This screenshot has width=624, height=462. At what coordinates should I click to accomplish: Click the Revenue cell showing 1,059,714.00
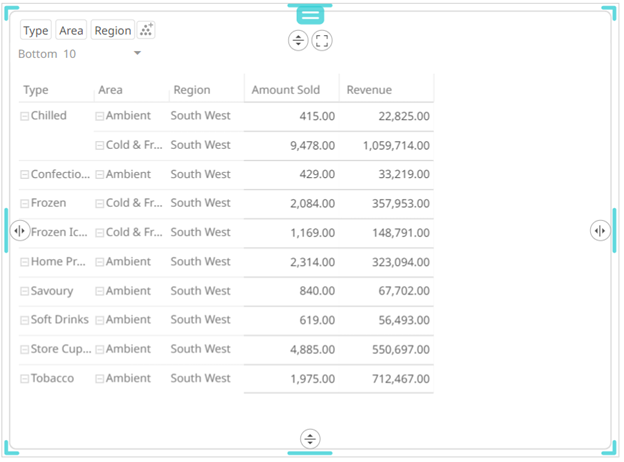click(384, 145)
